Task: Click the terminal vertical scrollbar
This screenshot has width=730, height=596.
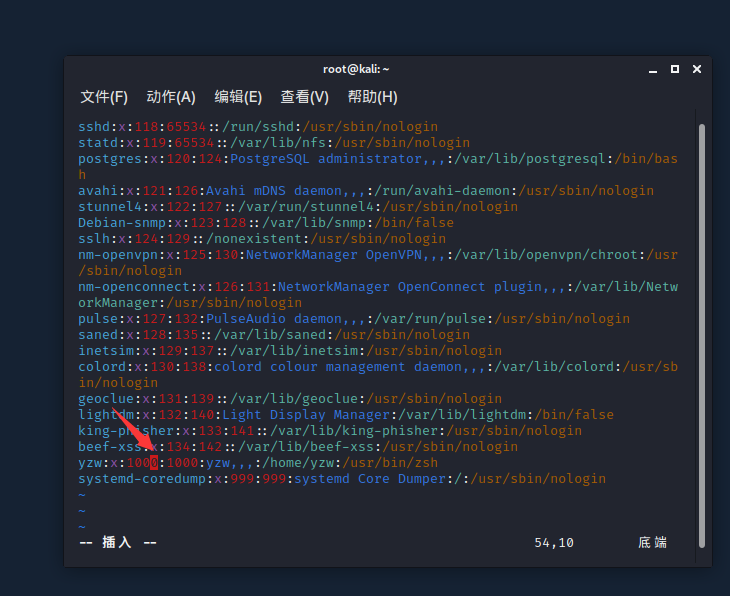Action: 701,330
